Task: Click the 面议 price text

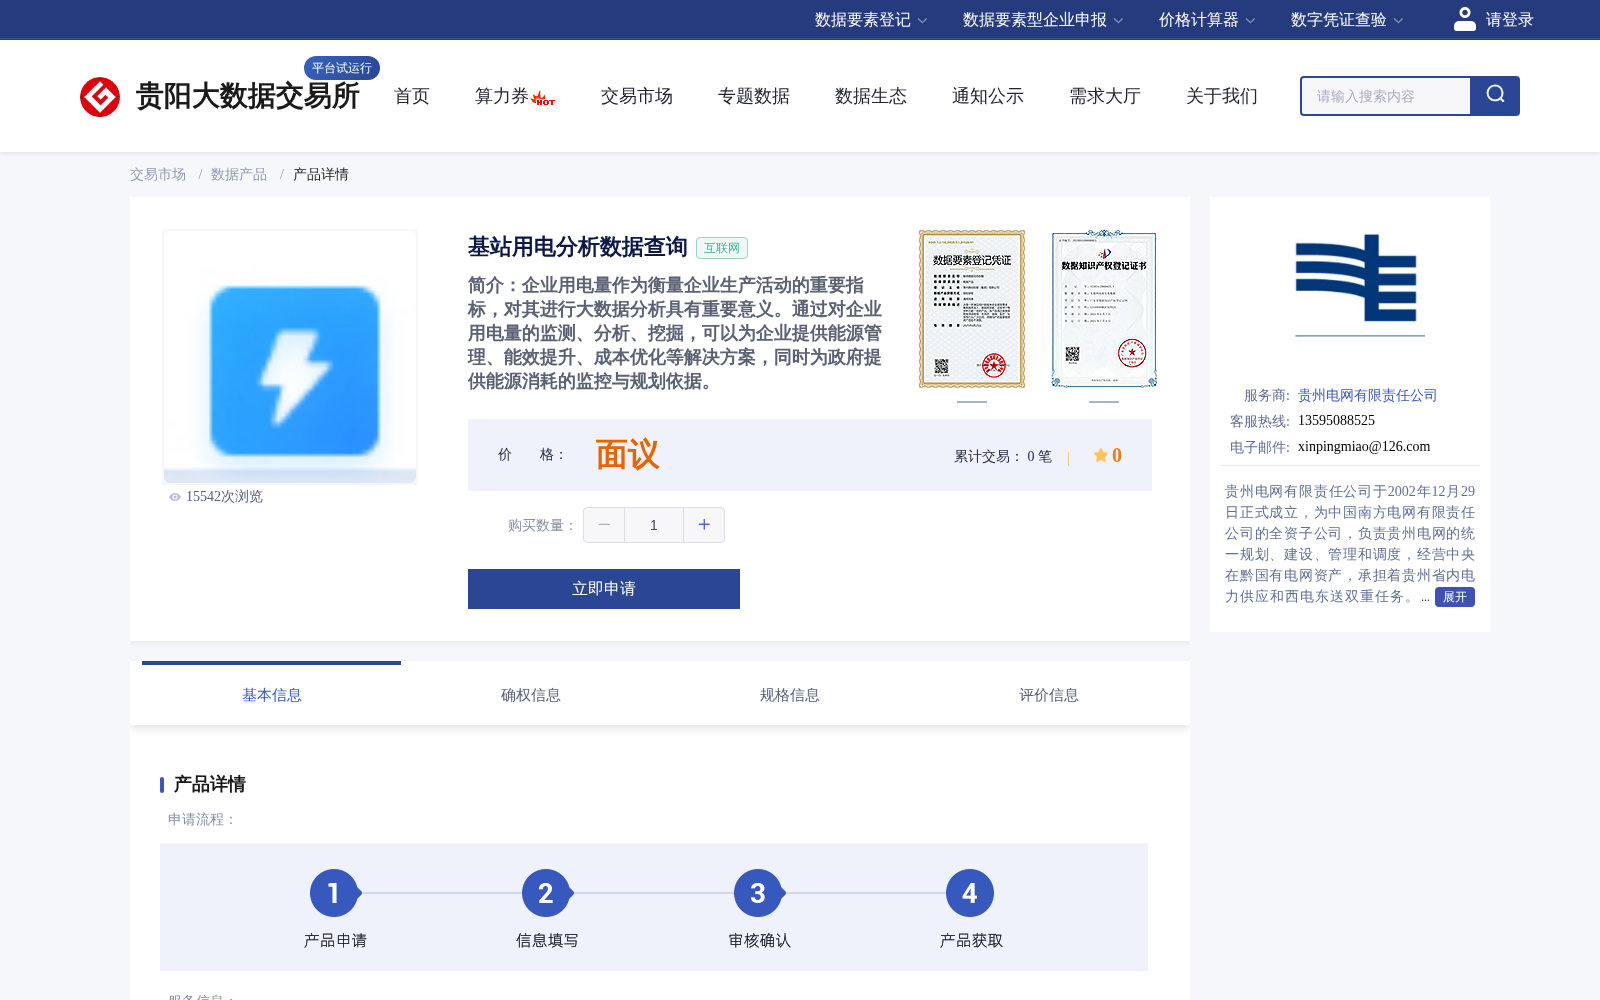Action: pyautogui.click(x=628, y=455)
